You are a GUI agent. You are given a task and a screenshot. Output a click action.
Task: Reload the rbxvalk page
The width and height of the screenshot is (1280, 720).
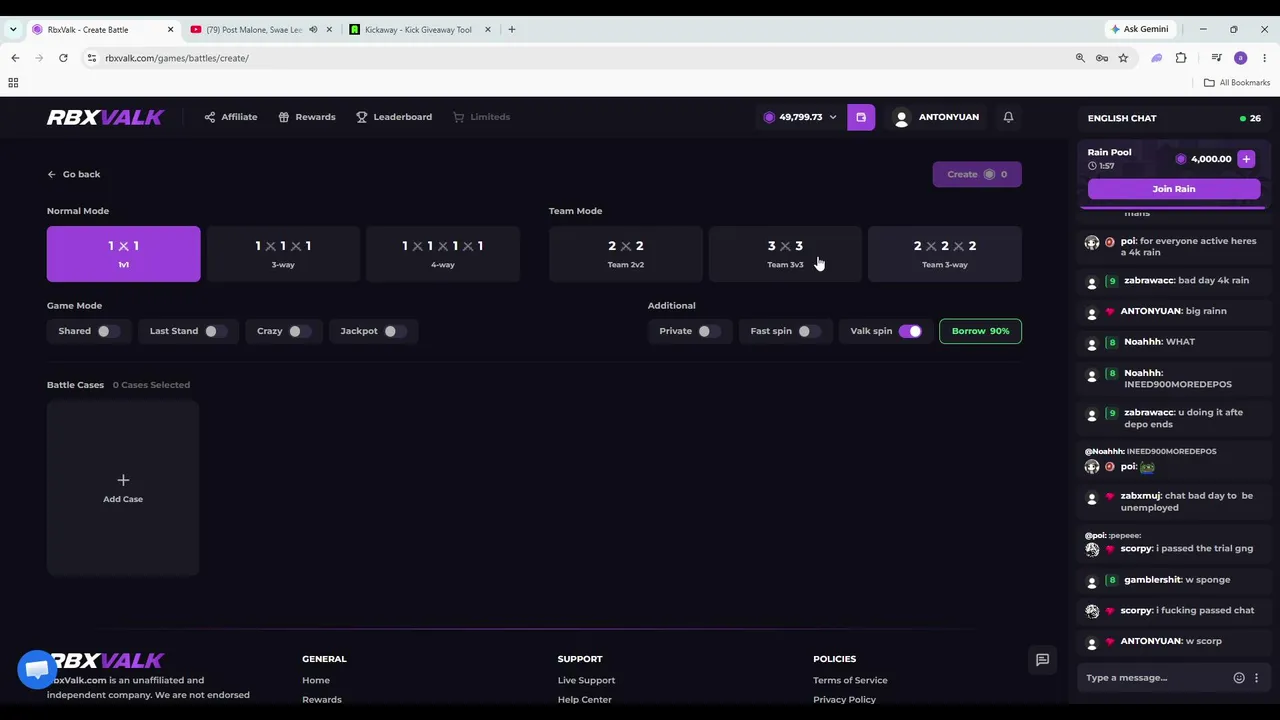63,58
